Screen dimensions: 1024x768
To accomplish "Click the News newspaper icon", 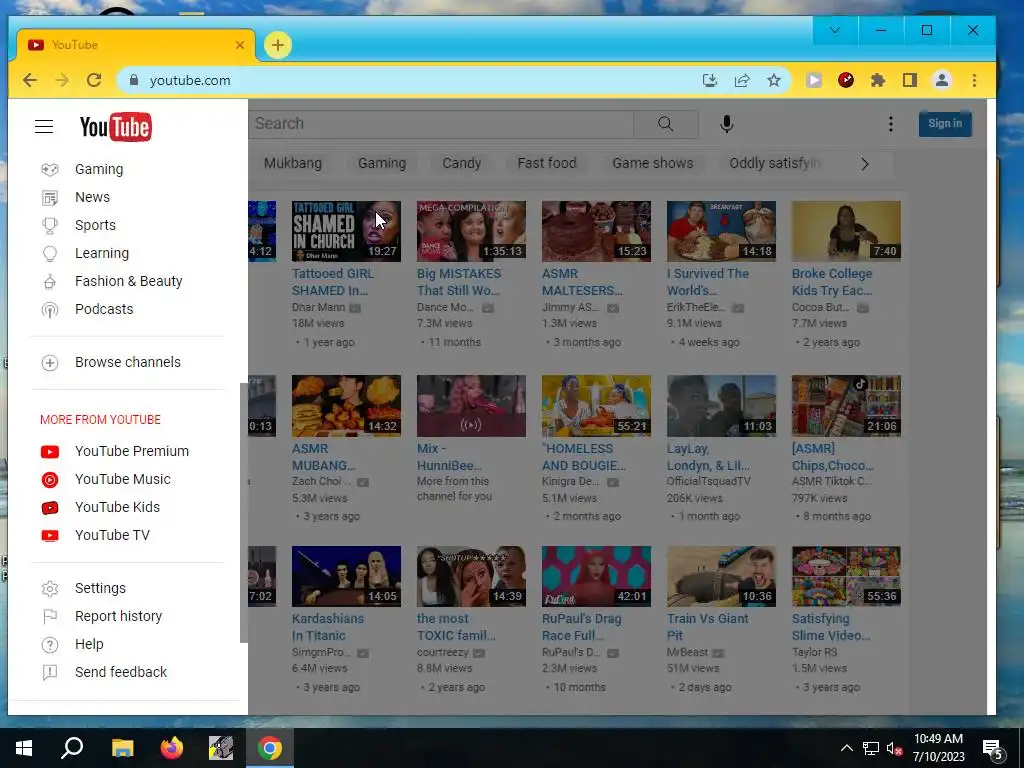I will coord(50,198).
